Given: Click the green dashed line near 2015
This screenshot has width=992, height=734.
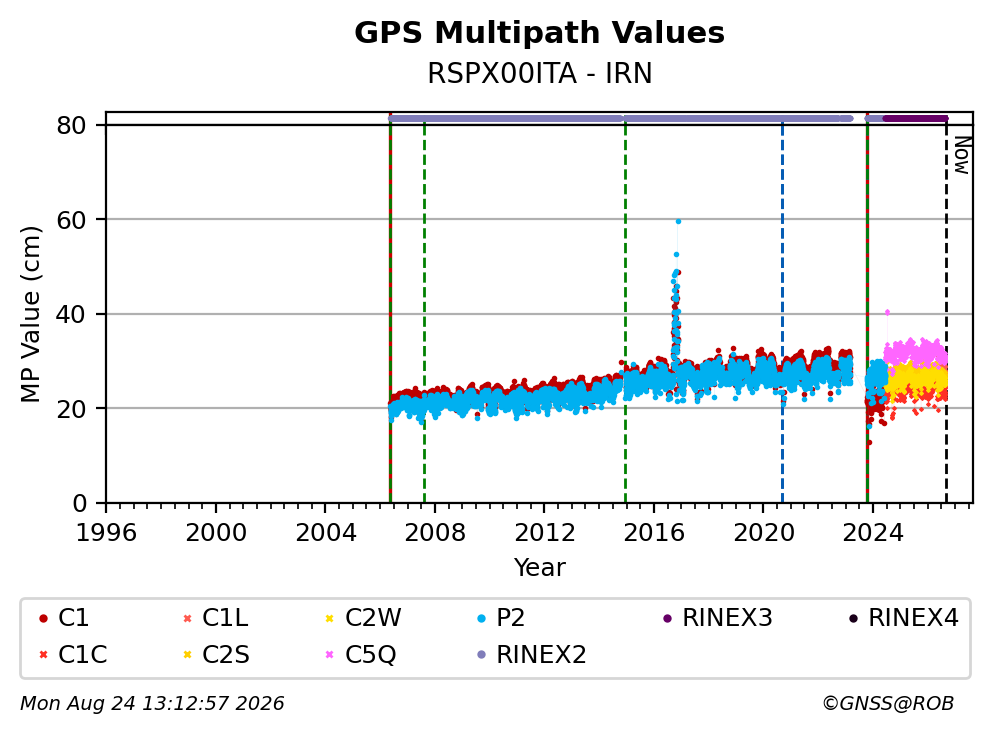Looking at the screenshot, I should pyautogui.click(x=626, y=310).
